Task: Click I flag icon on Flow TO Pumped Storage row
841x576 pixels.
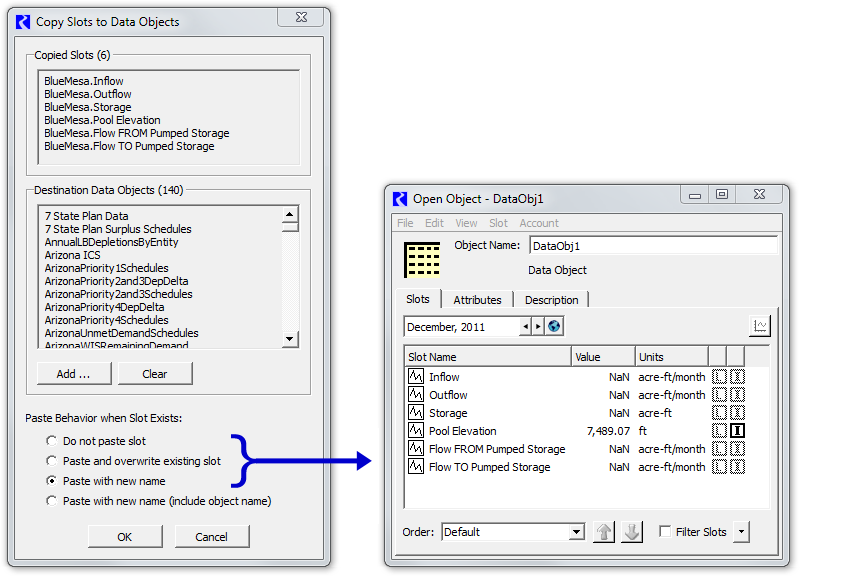Action: coord(737,467)
